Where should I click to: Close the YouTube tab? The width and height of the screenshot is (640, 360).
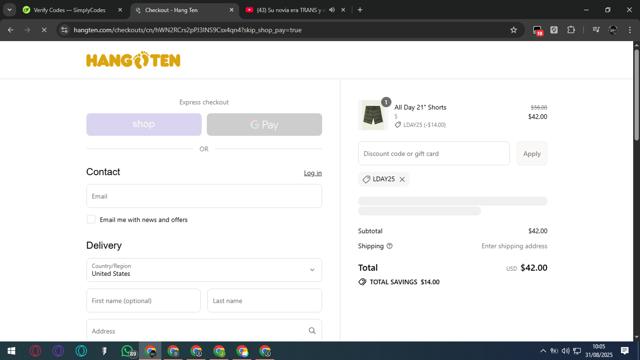pos(343,10)
